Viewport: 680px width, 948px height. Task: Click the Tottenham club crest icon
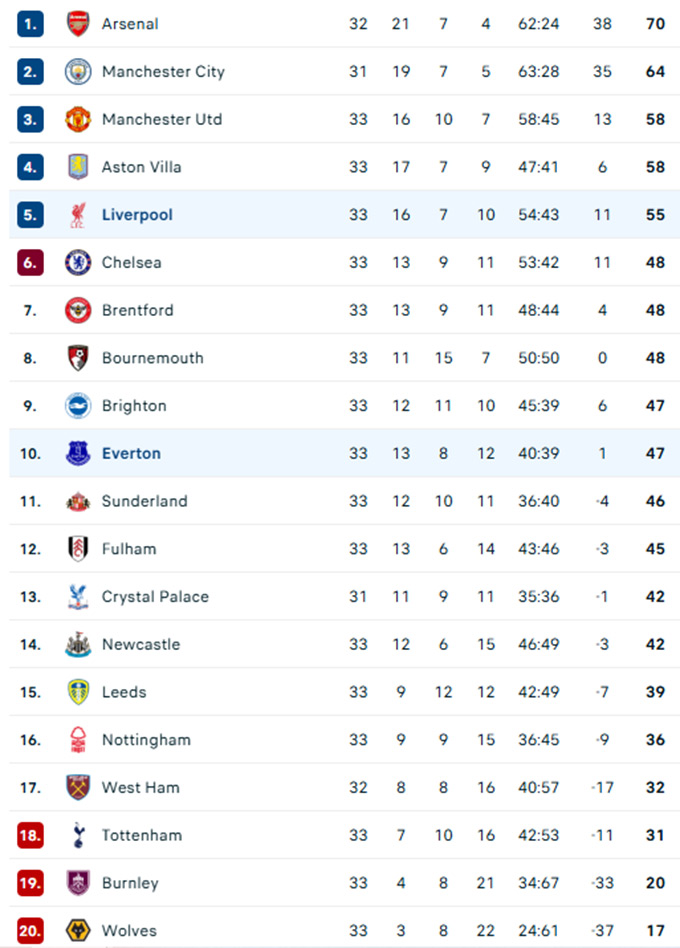tap(78, 835)
